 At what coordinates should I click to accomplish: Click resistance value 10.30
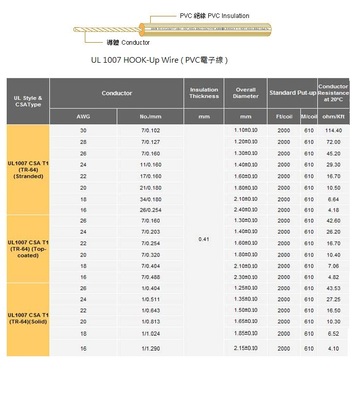pos(333,322)
